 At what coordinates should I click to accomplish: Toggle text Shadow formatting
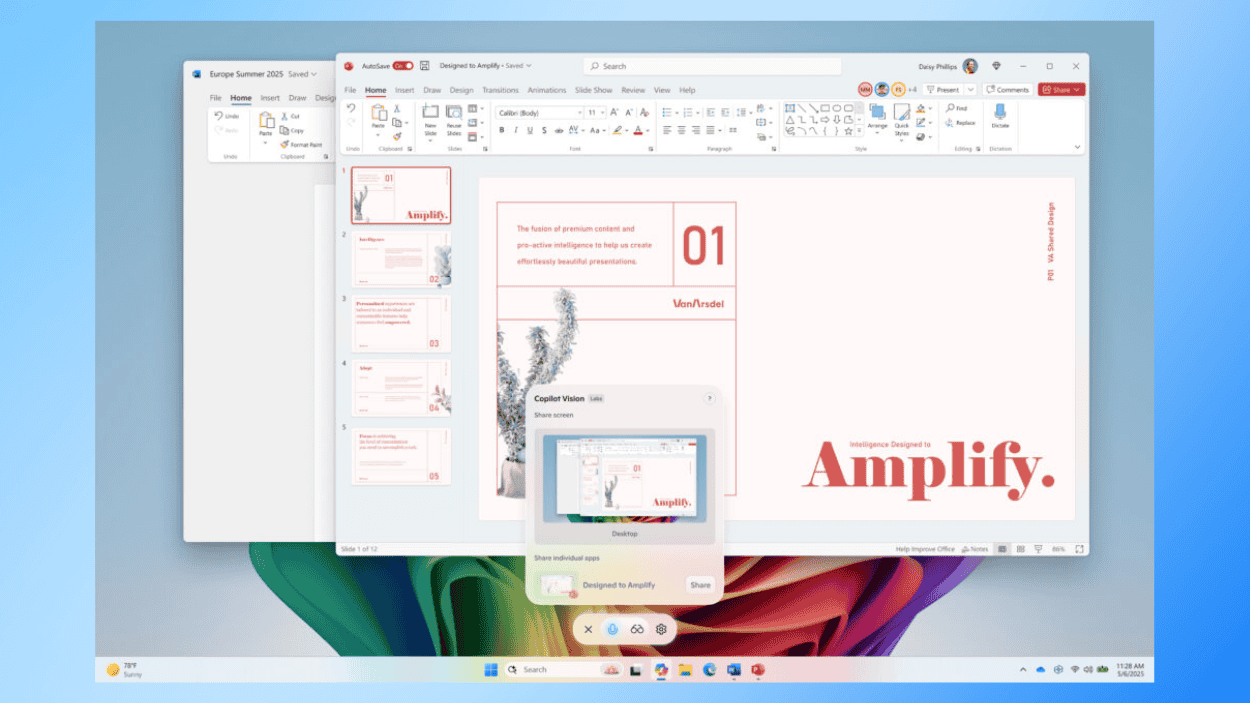coord(544,130)
